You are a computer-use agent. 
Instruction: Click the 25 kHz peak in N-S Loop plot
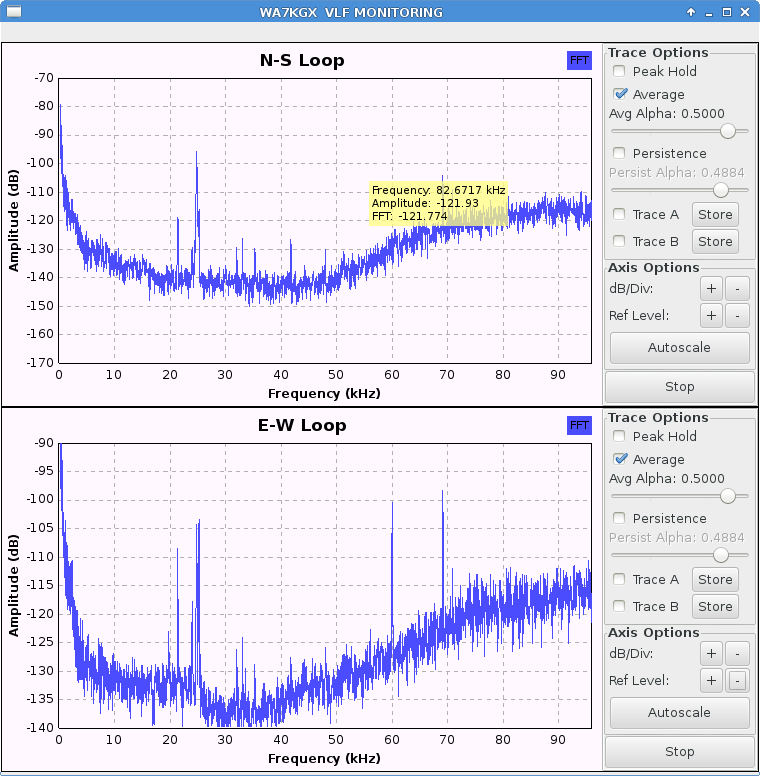[x=196, y=155]
